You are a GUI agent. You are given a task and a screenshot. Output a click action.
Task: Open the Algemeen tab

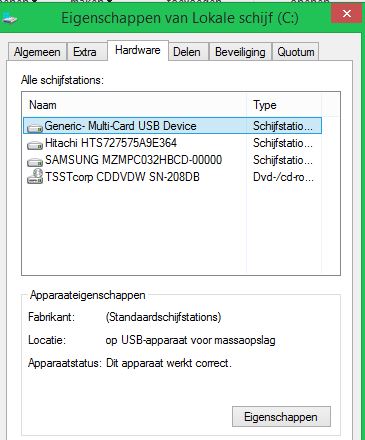point(37,52)
